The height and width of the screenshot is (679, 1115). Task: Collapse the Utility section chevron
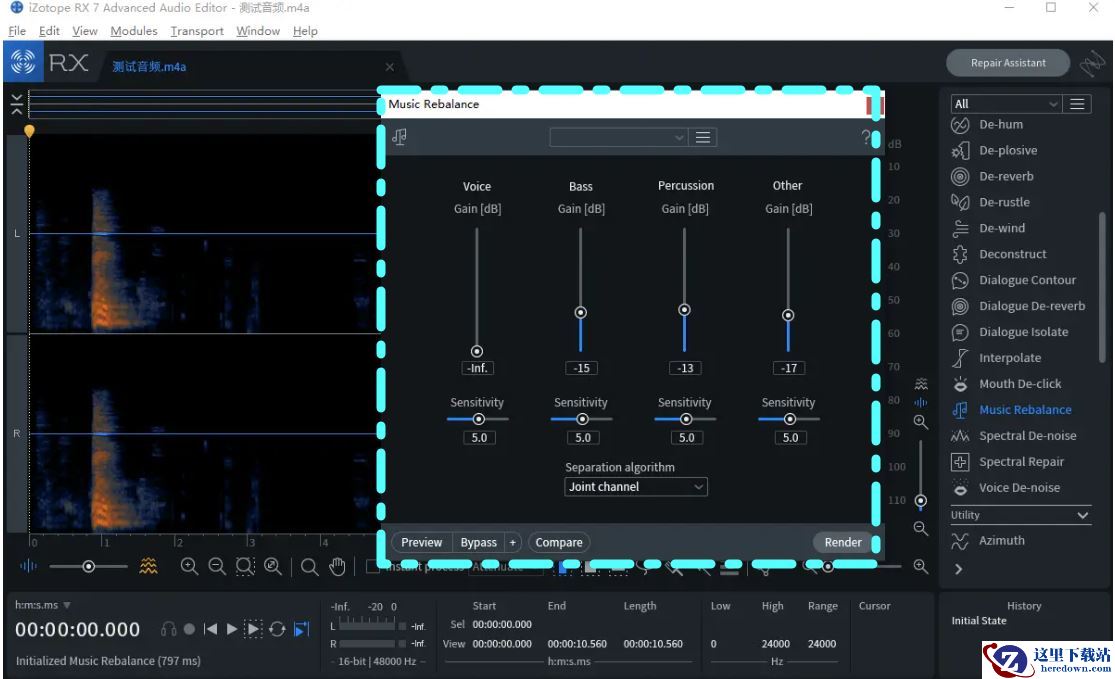[1082, 515]
